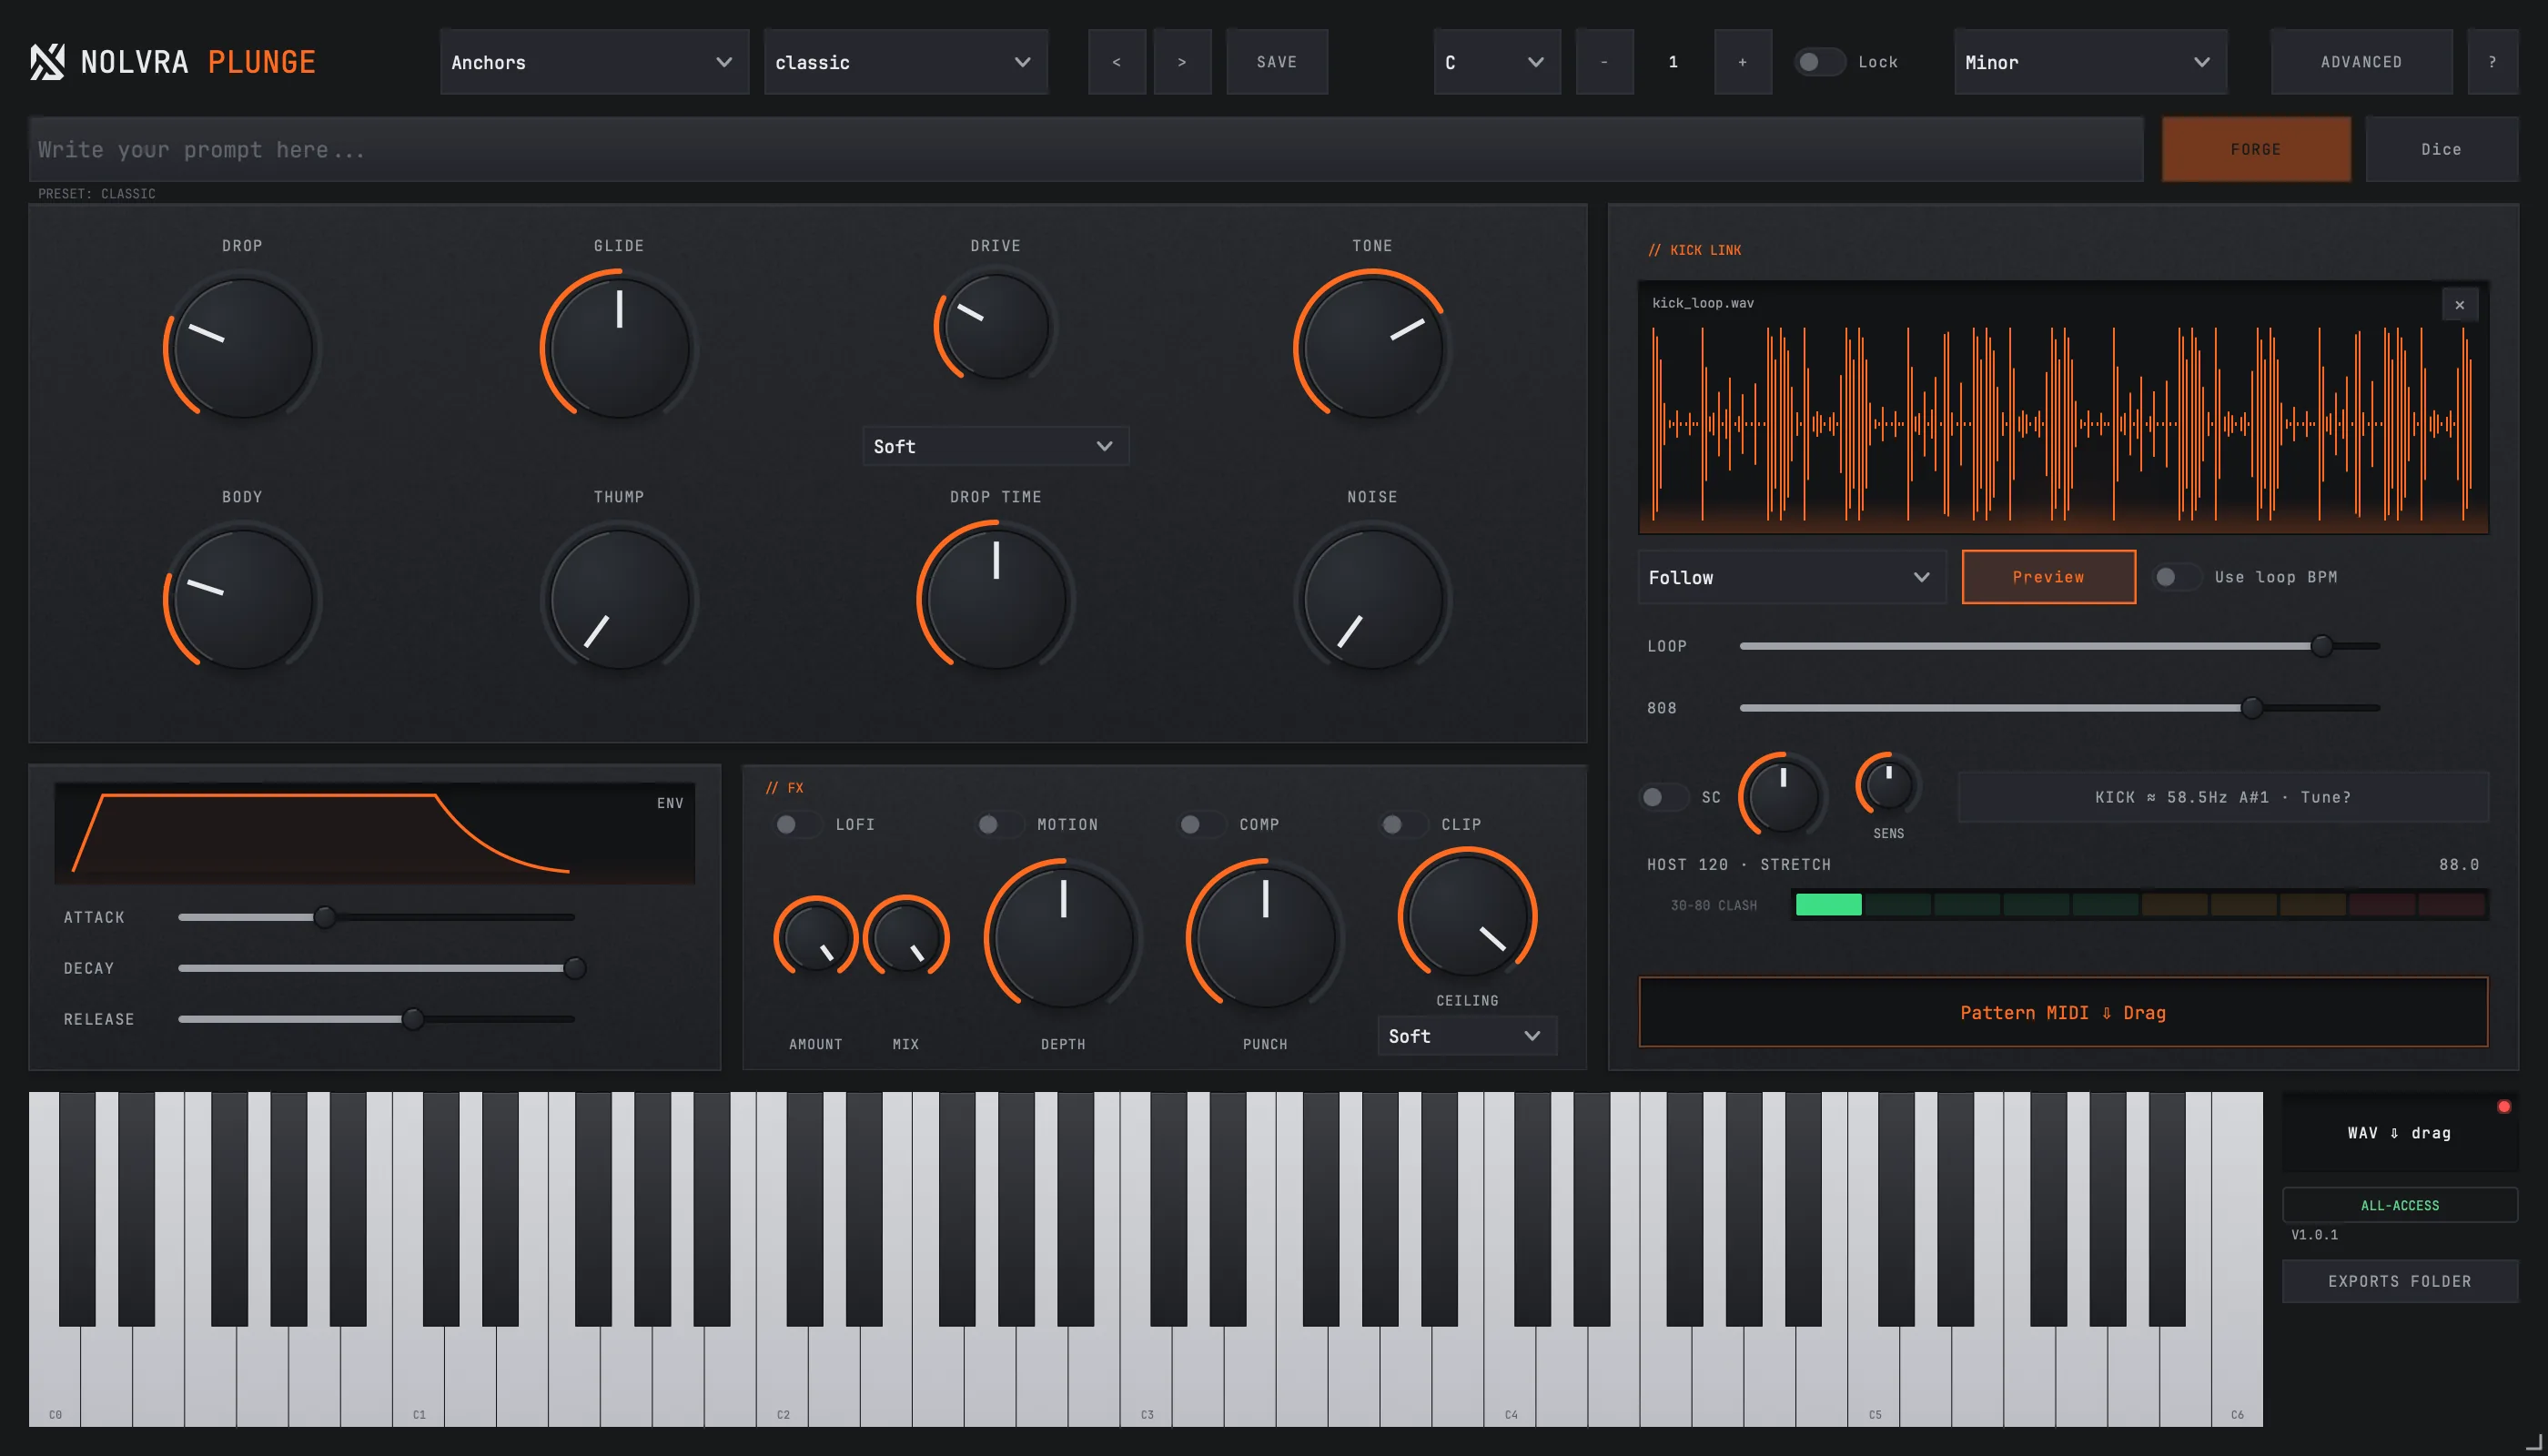Click the WAV drag export box
Image resolution: width=2548 pixels, height=1456 pixels.
pyautogui.click(x=2399, y=1132)
